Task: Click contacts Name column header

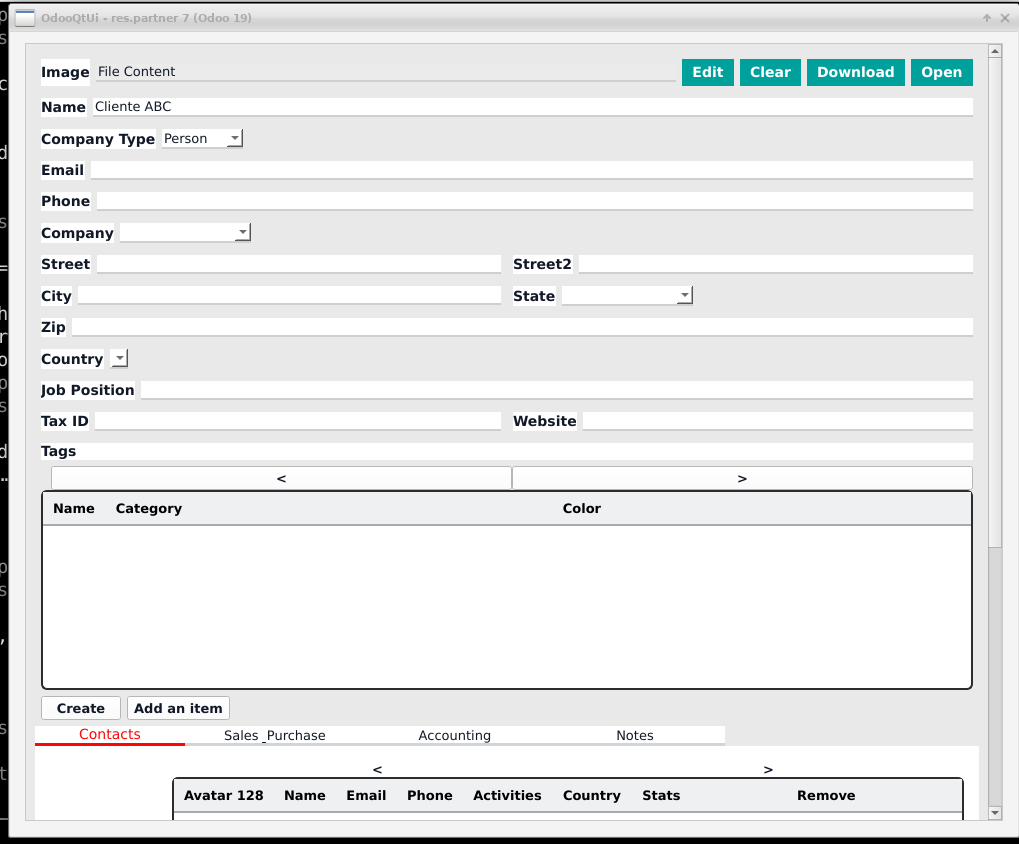Action: (305, 796)
